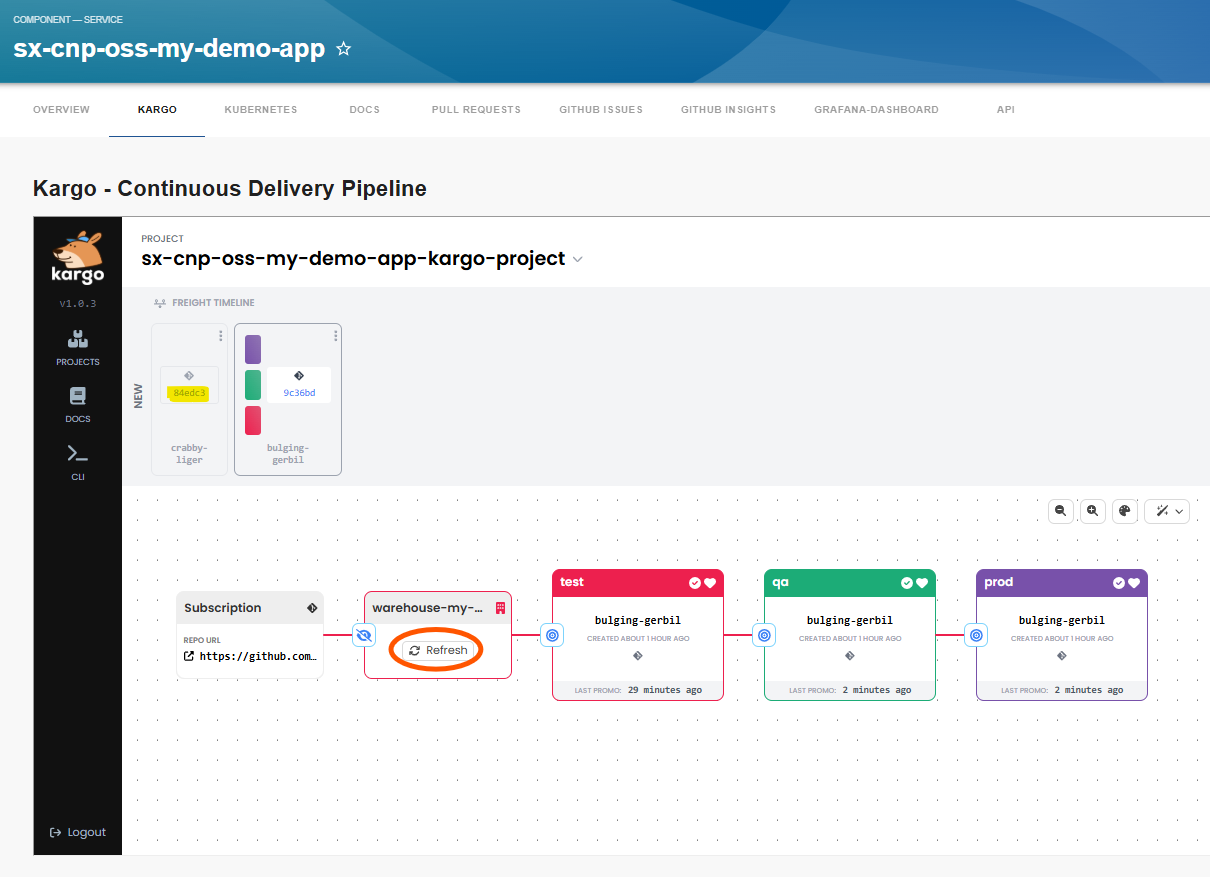Click the verified check icon on prod stage

(x=1119, y=583)
